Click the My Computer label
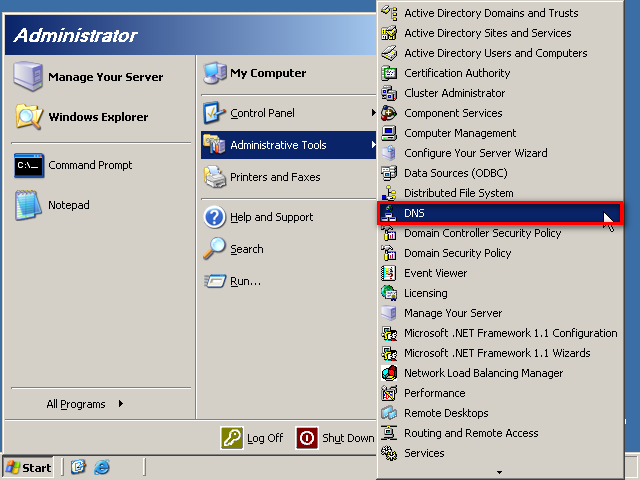Screen dimensions: 640x480 [x=268, y=73]
